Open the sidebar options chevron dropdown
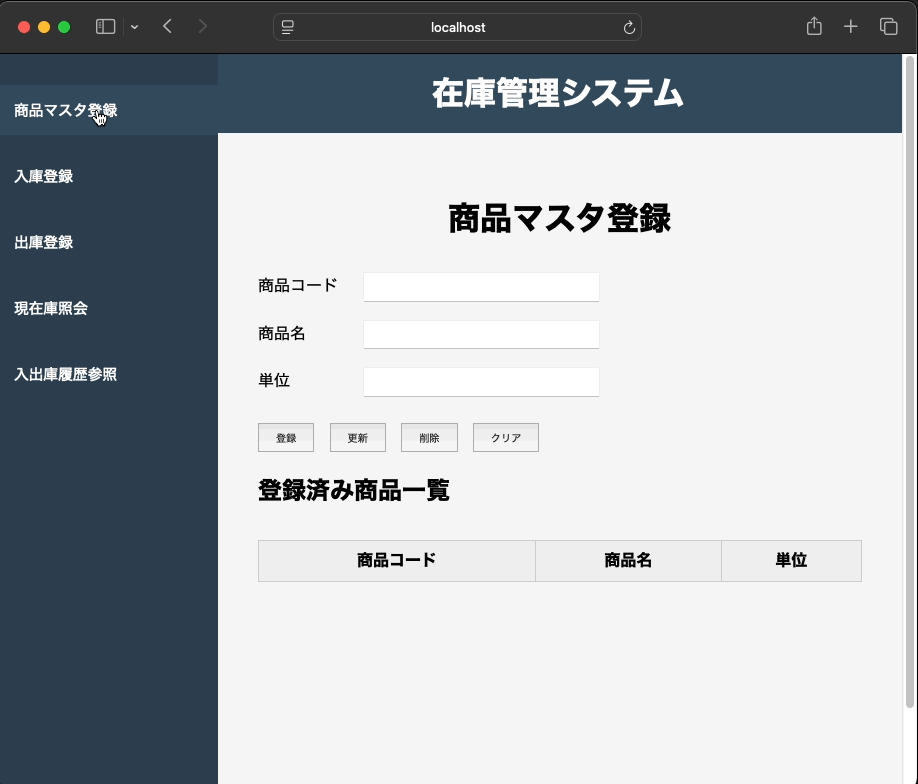918x784 pixels. (x=135, y=27)
